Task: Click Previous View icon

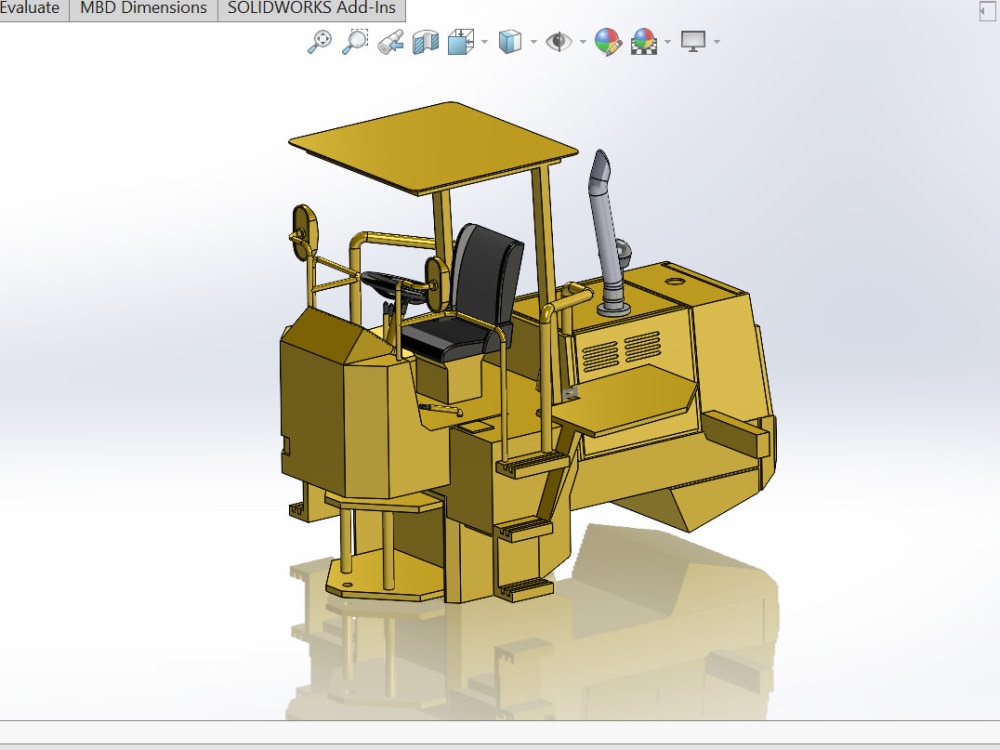Action: tap(390, 42)
